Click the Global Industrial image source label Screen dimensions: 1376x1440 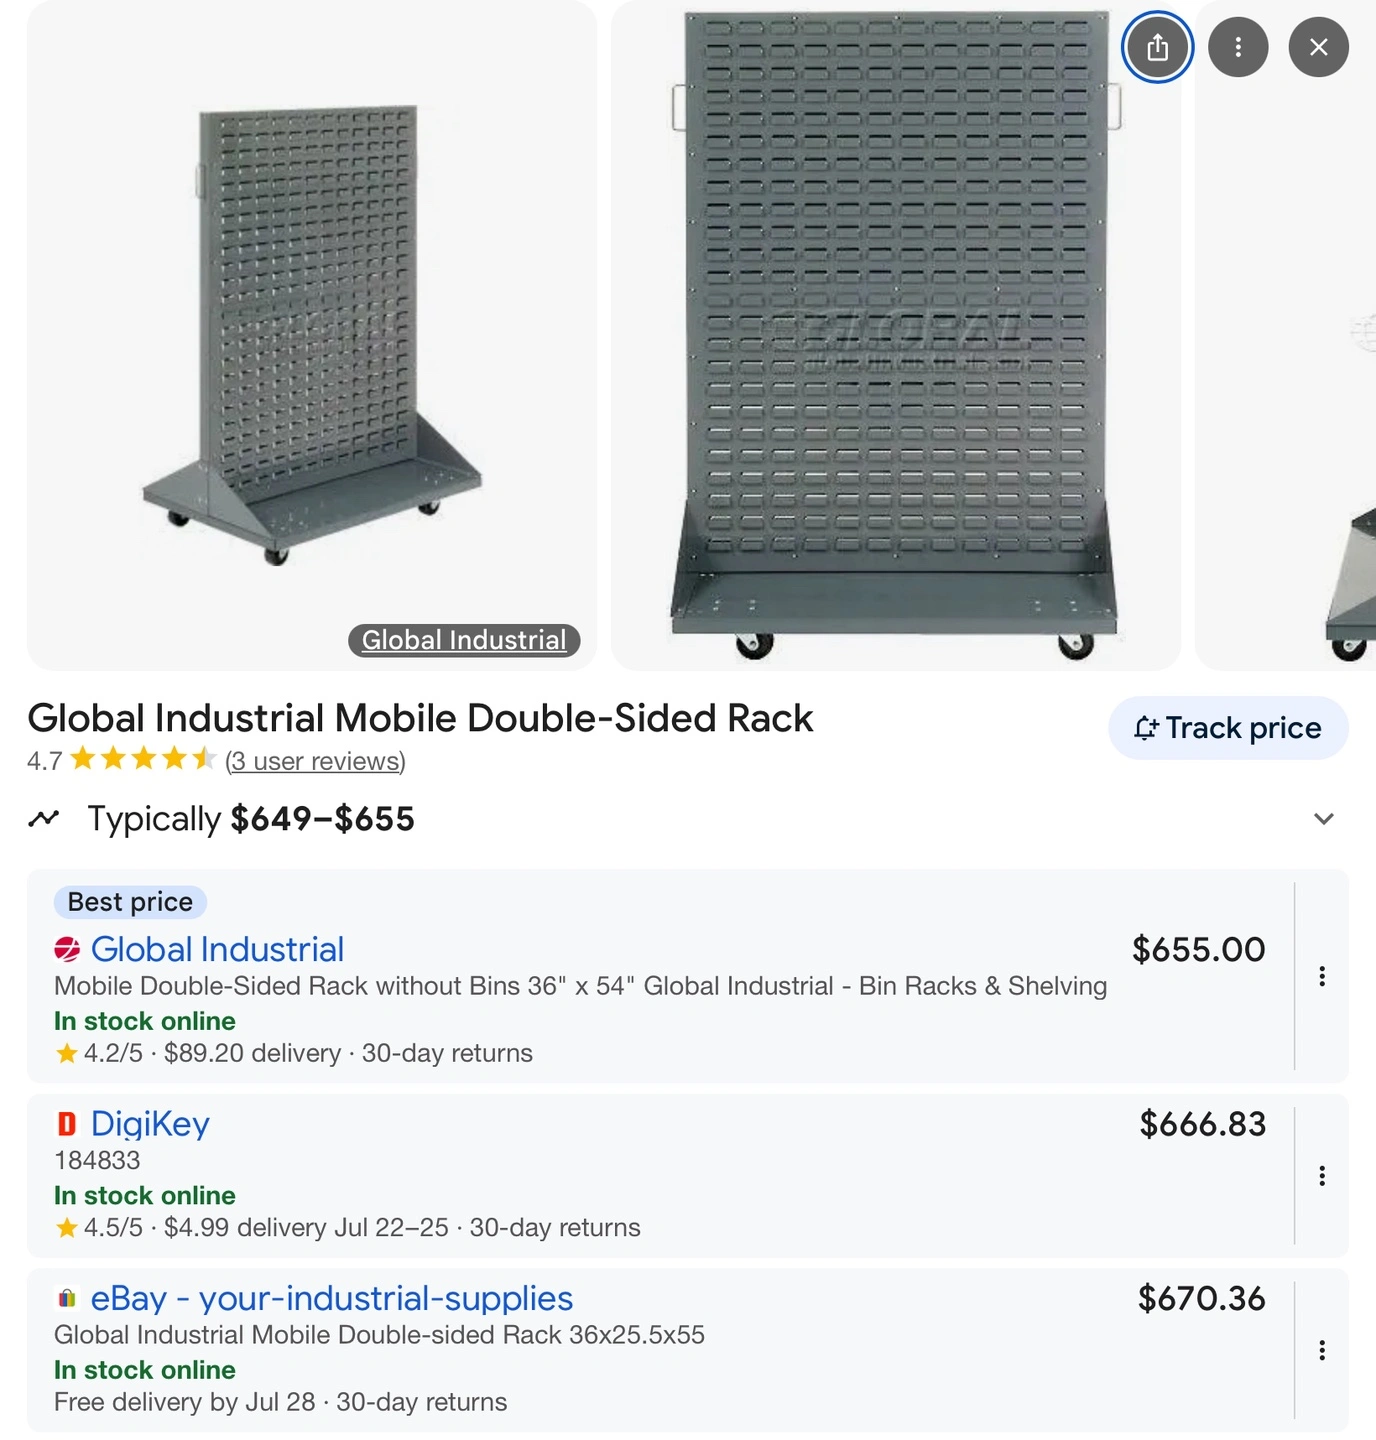(x=464, y=640)
